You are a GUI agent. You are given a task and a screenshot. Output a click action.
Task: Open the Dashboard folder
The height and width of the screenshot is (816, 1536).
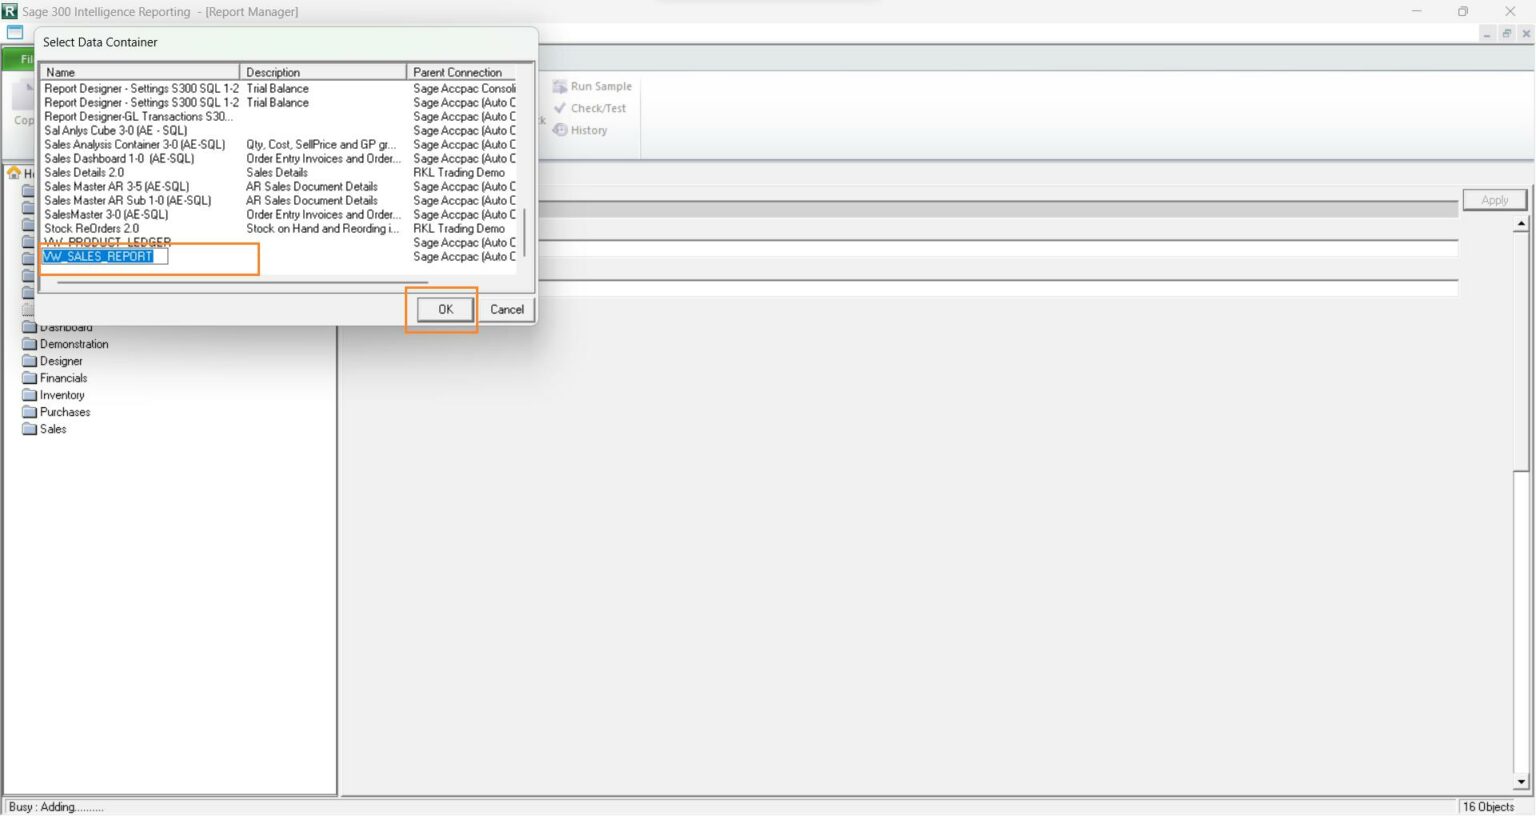tap(64, 327)
